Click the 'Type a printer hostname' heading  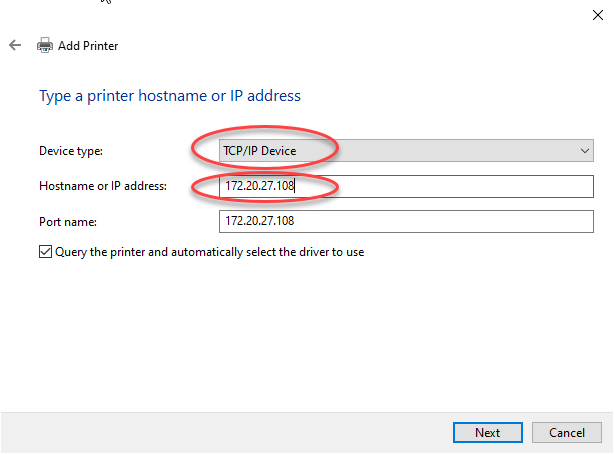(169, 96)
